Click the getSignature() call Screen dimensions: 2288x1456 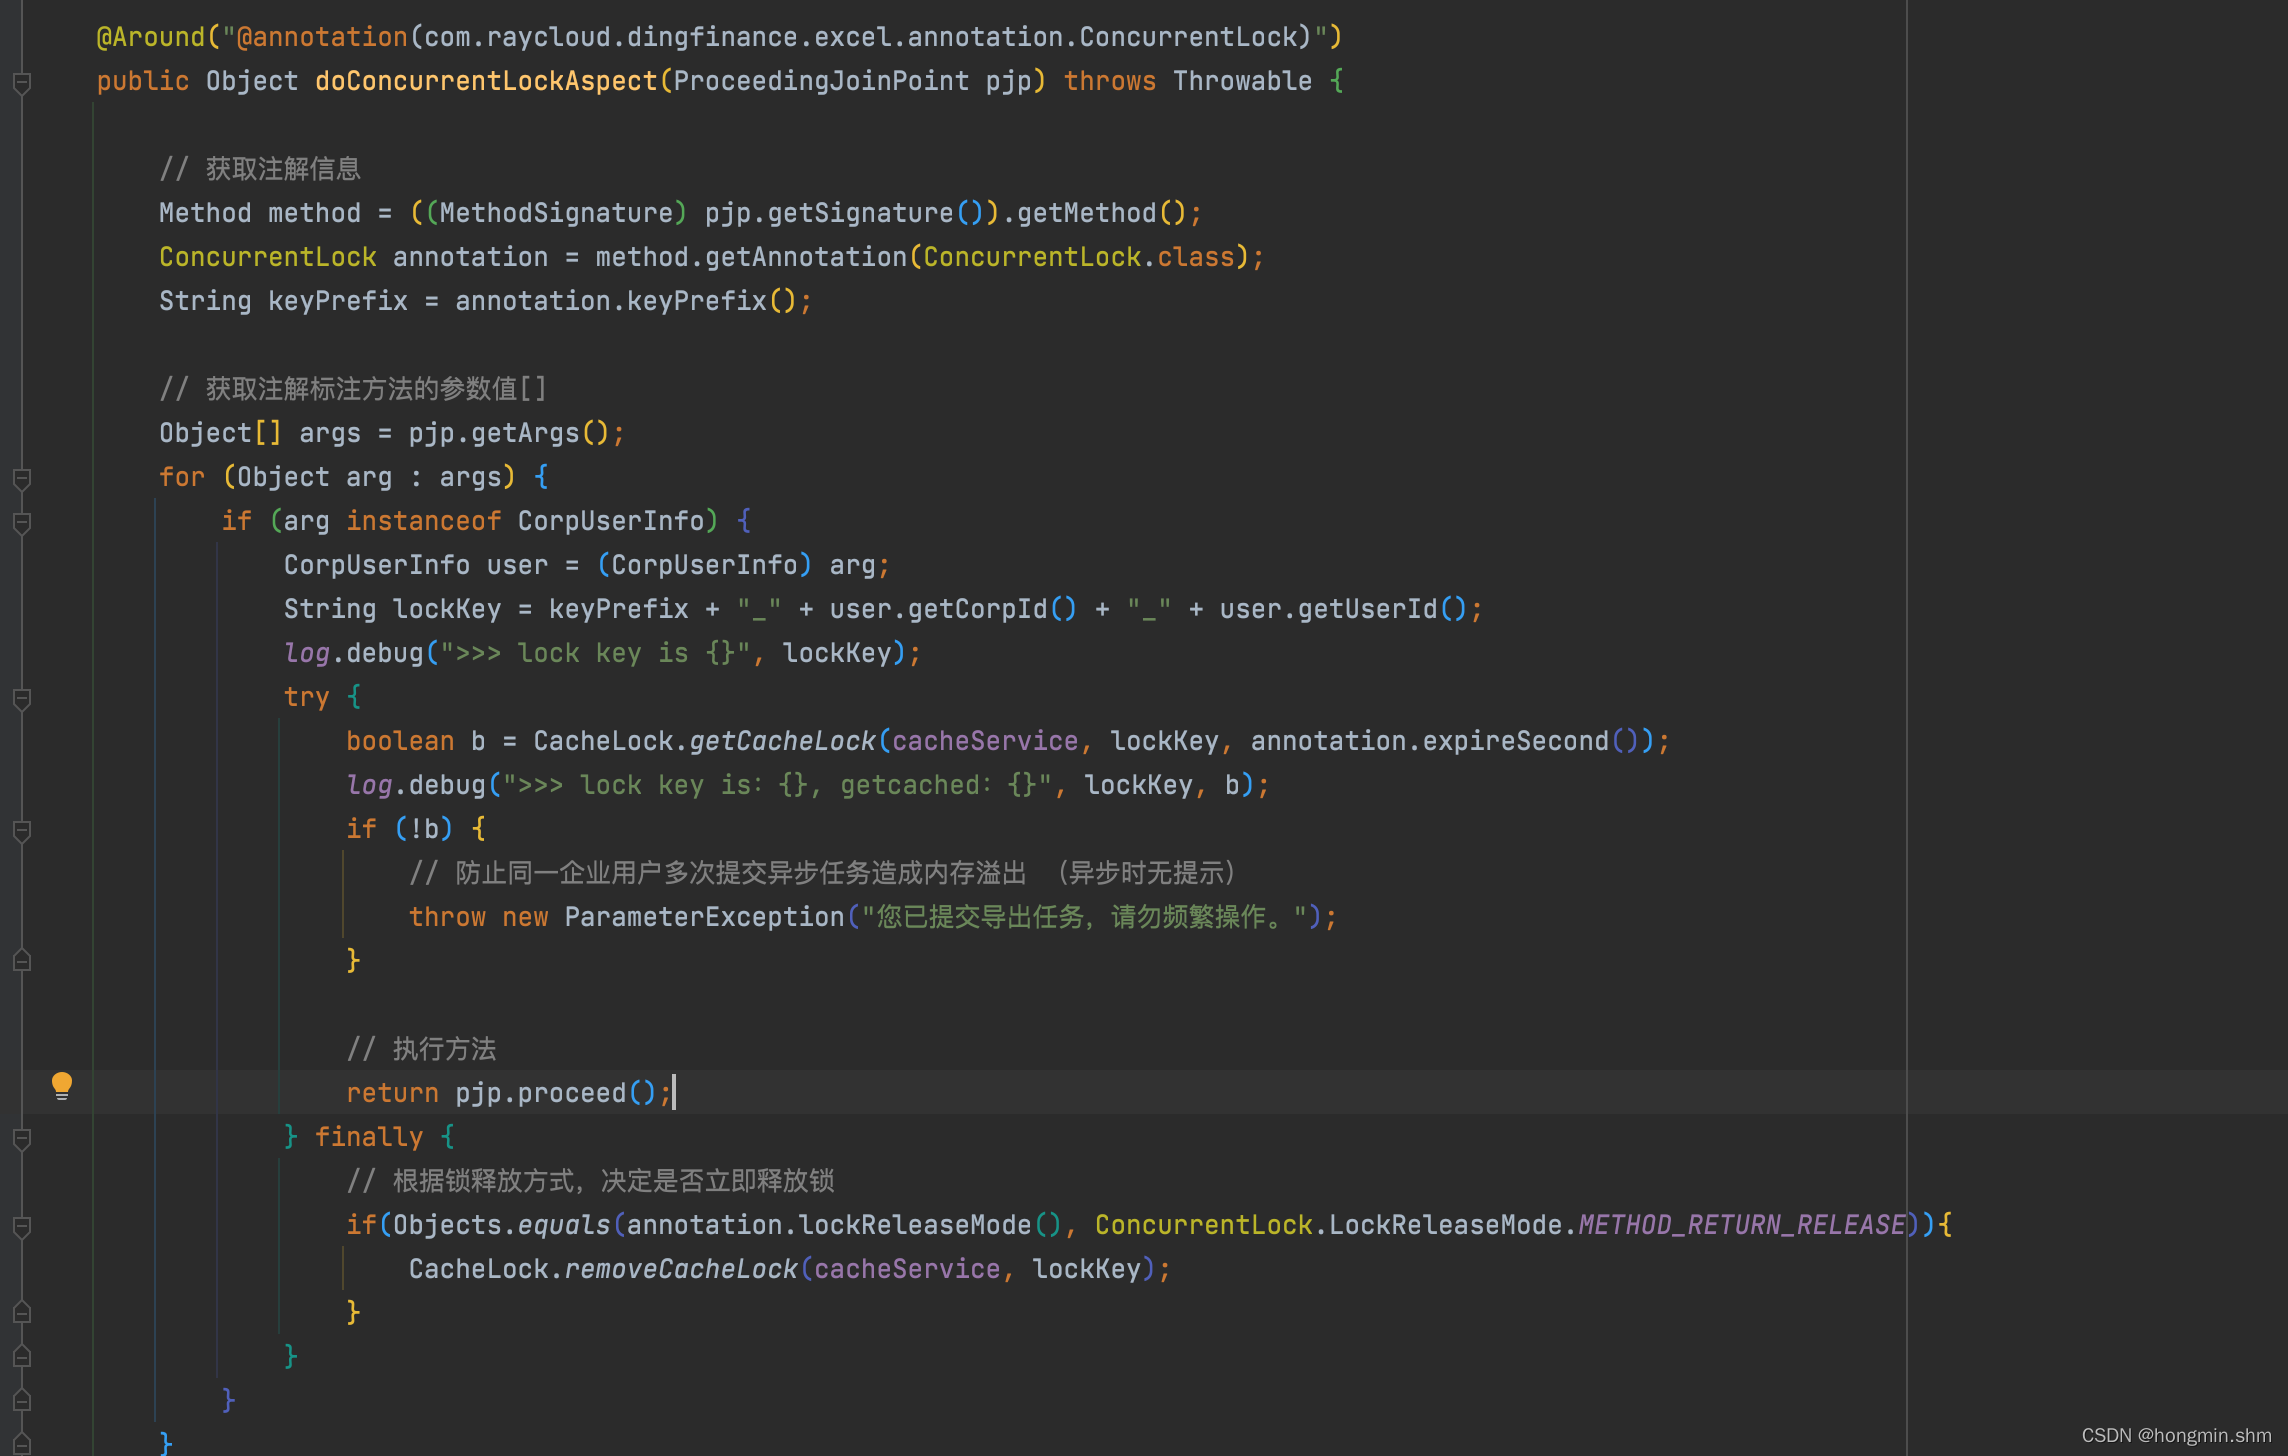coord(875,213)
